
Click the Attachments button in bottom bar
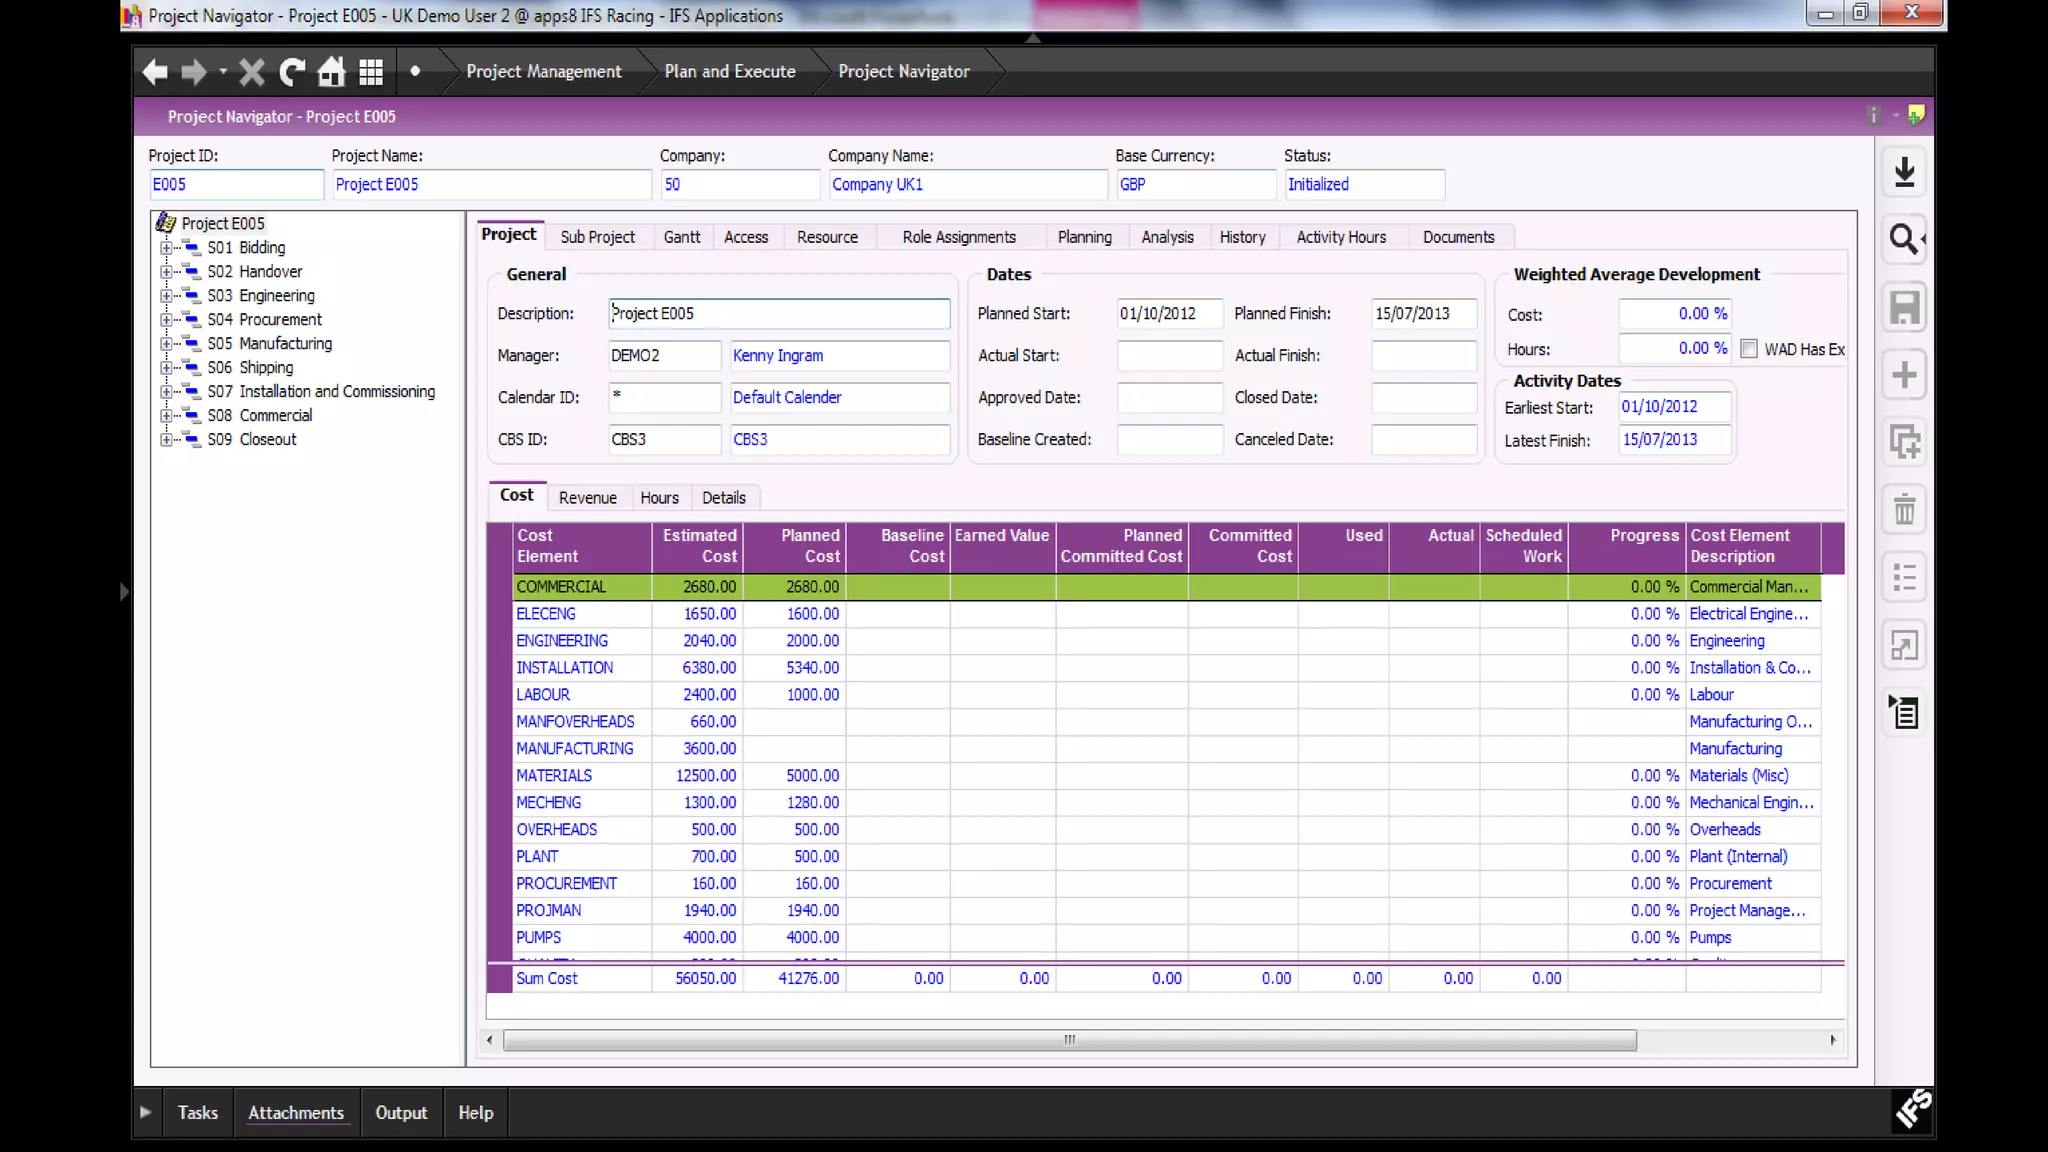(295, 1113)
